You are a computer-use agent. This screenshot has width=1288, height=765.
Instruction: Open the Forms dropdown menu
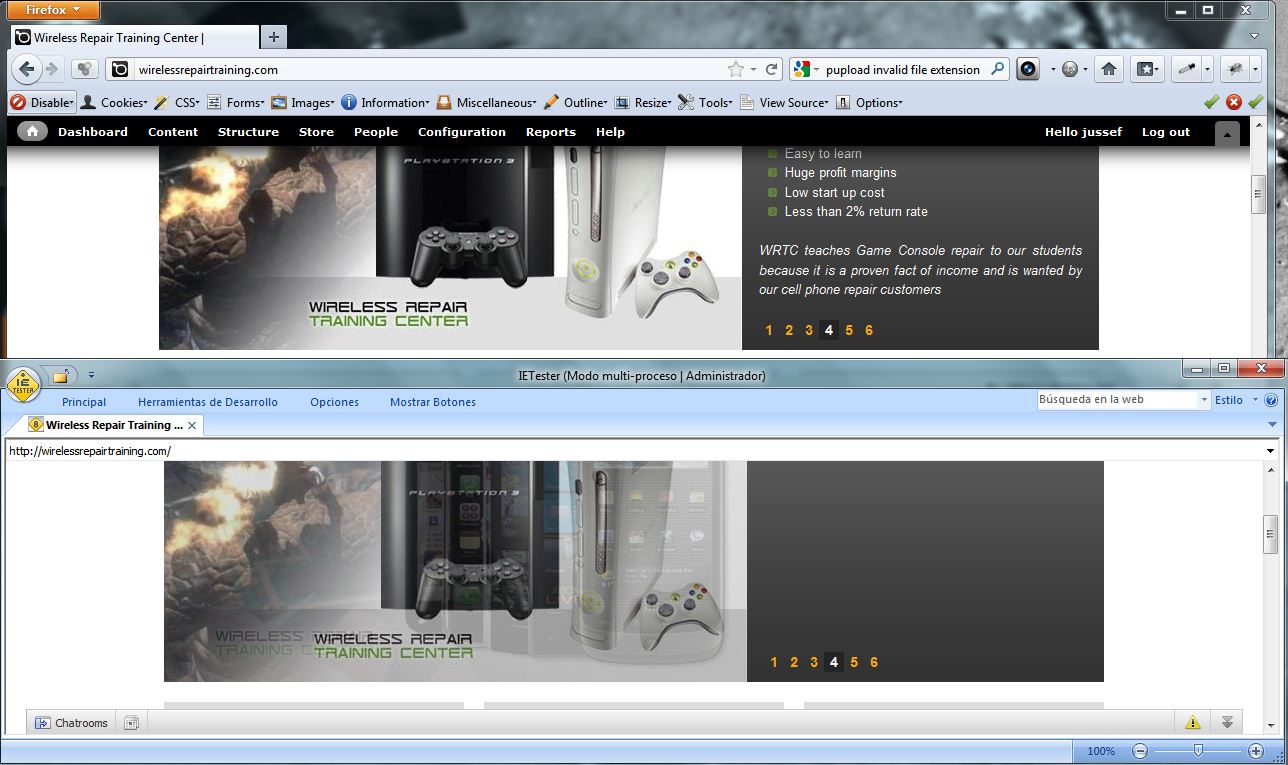point(235,102)
